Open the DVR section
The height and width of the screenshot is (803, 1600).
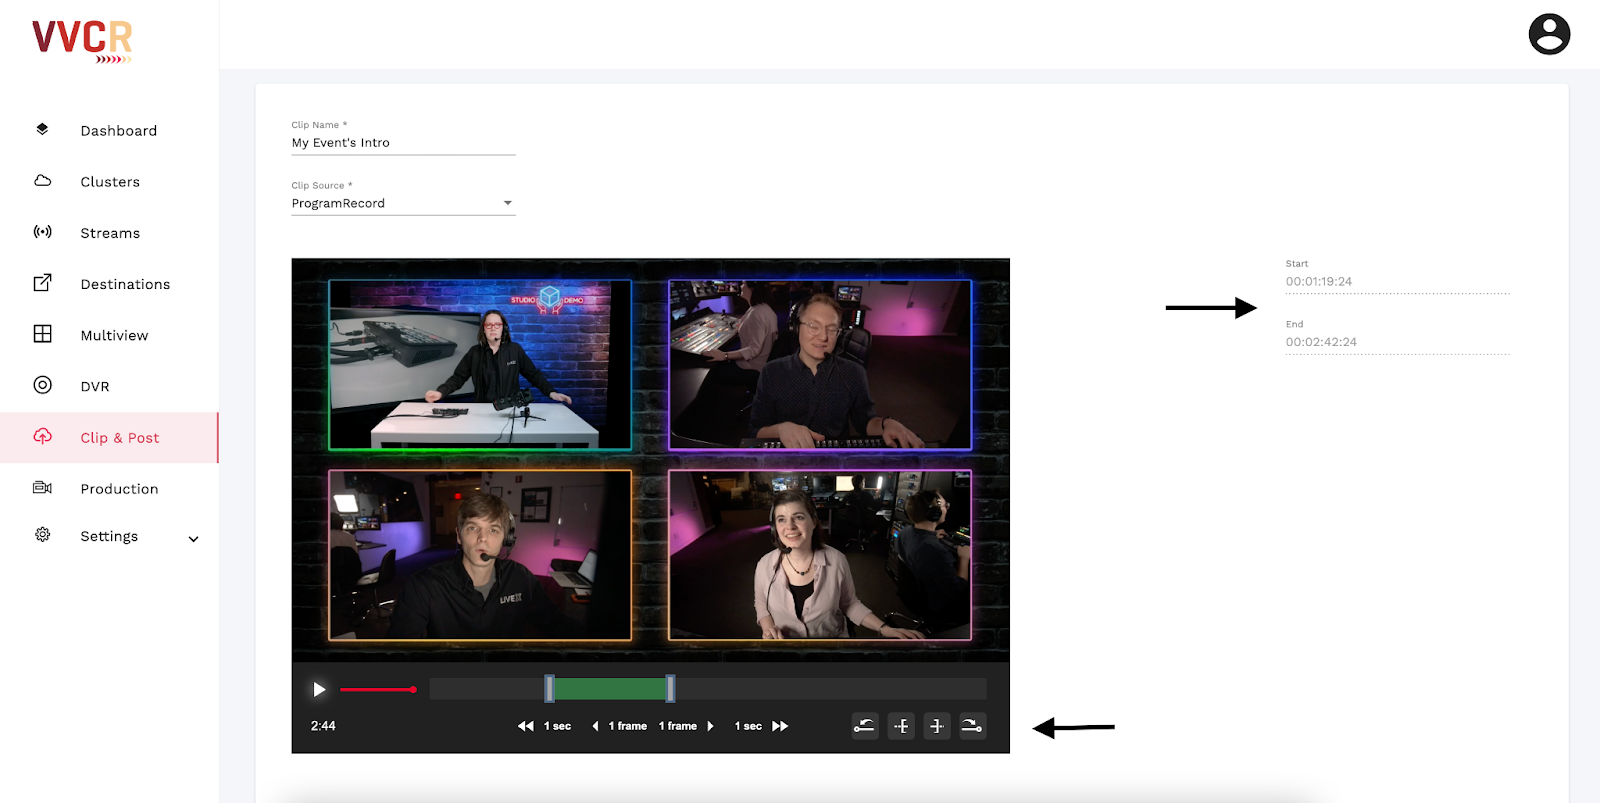[95, 386]
